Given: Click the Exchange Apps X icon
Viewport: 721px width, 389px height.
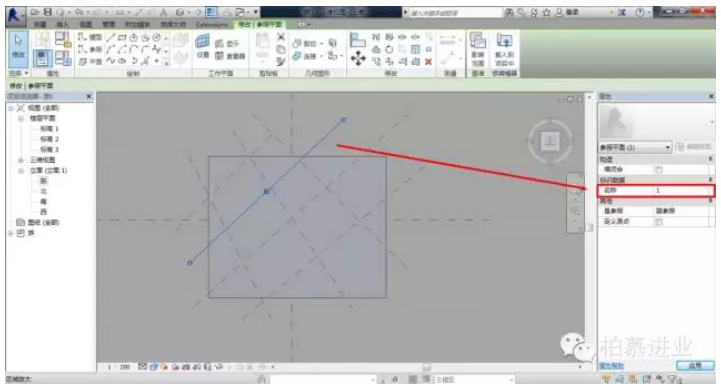Looking at the screenshot, I should [x=622, y=13].
